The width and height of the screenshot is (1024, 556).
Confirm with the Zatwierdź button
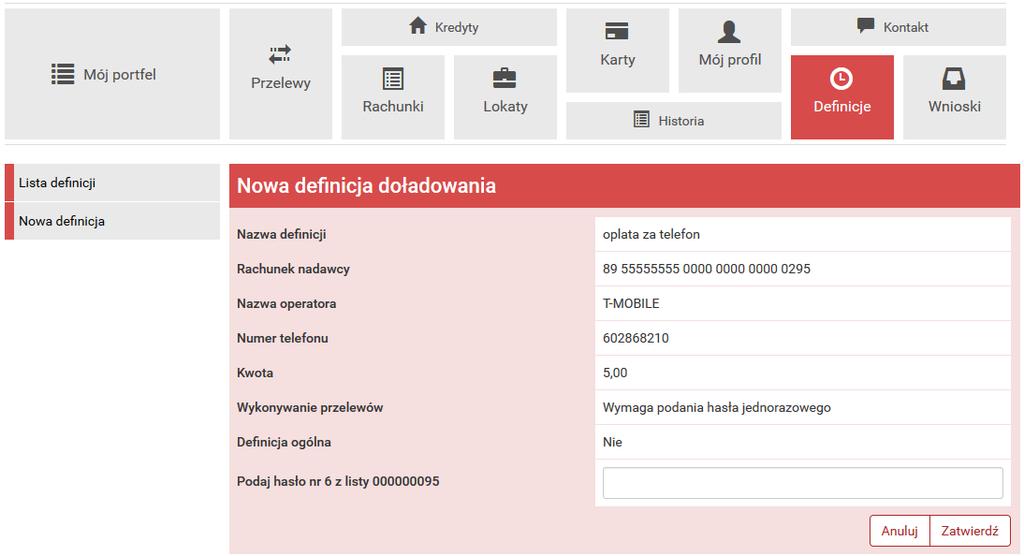click(x=970, y=531)
